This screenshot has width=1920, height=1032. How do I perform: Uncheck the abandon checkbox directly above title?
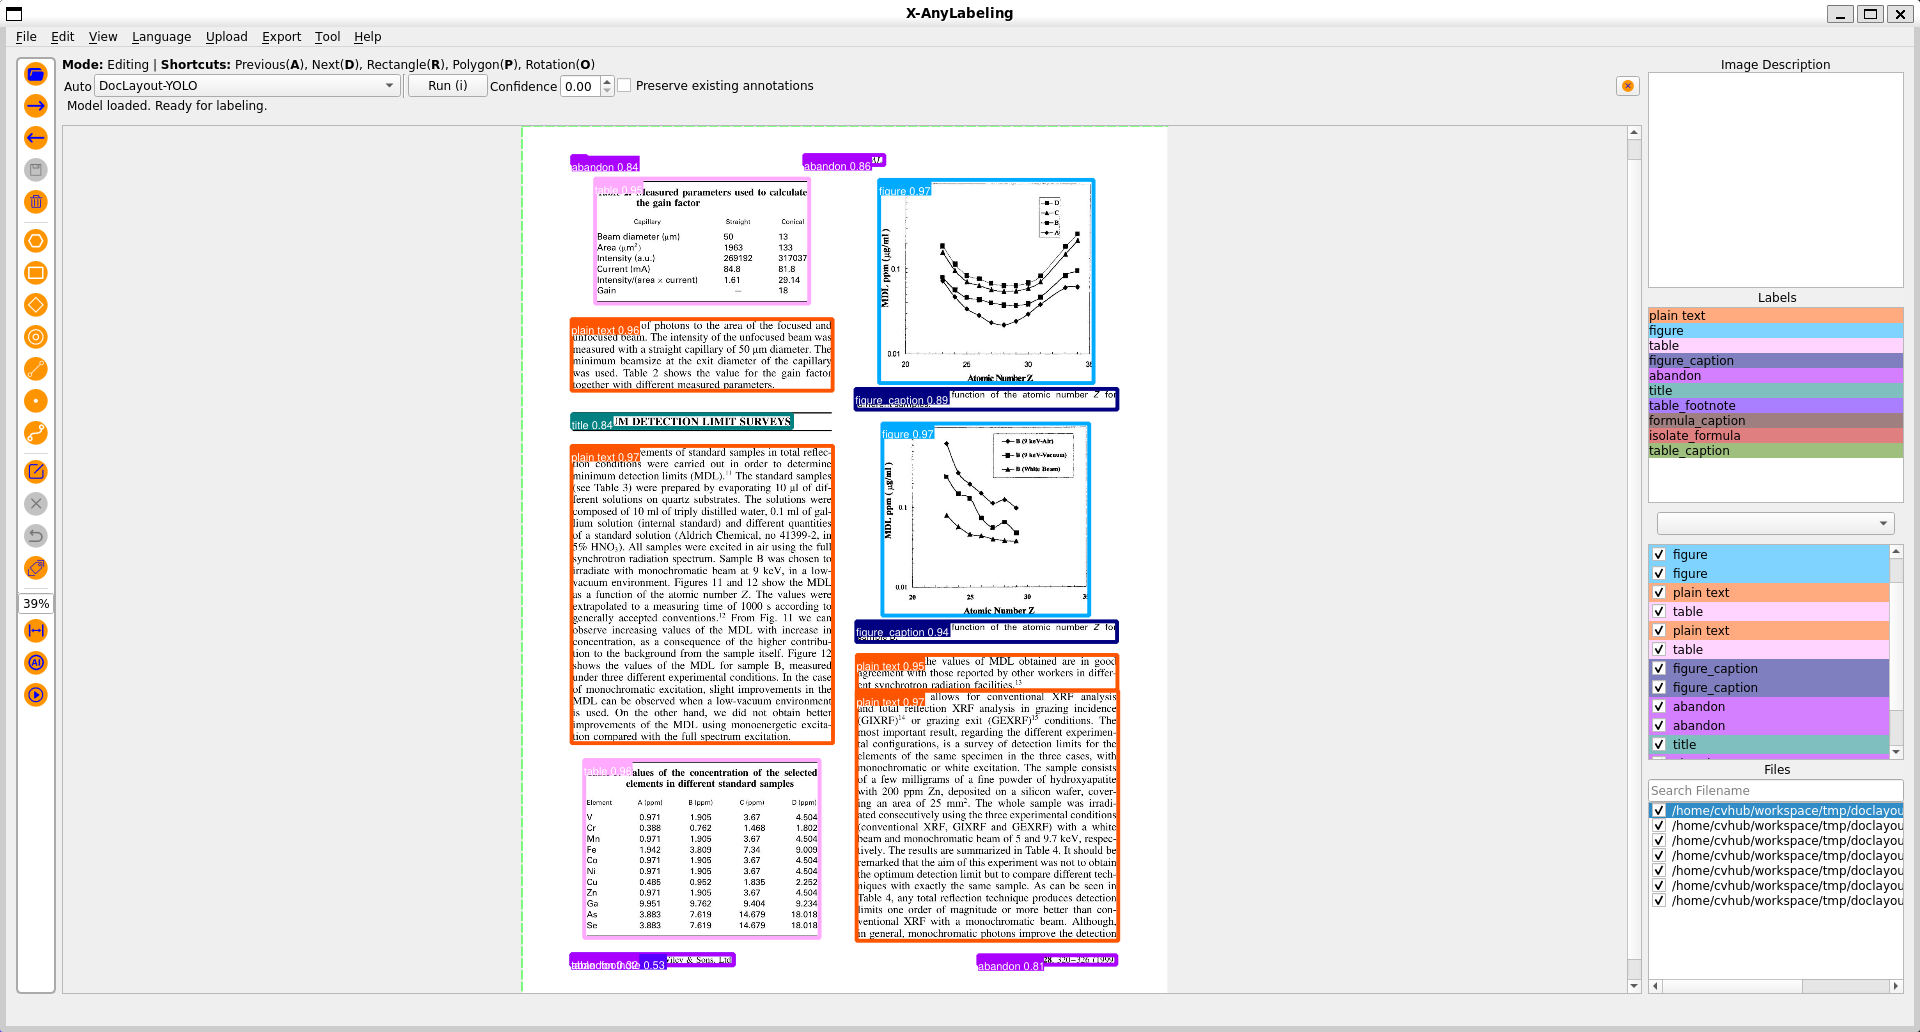click(1659, 725)
